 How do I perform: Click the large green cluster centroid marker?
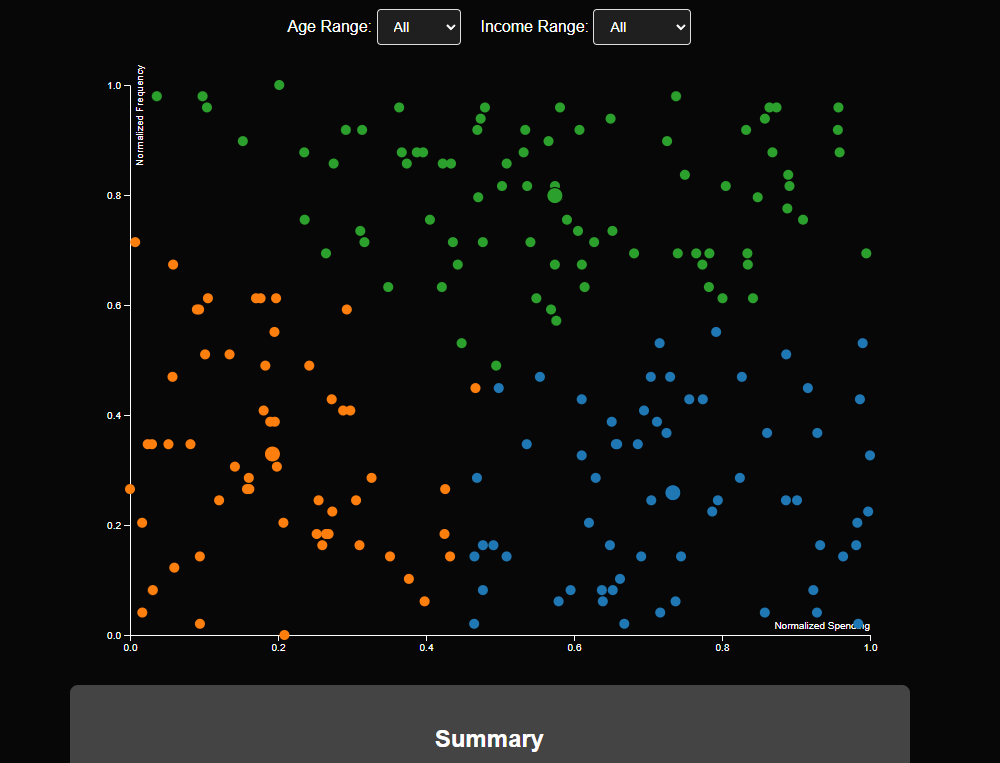[555, 195]
